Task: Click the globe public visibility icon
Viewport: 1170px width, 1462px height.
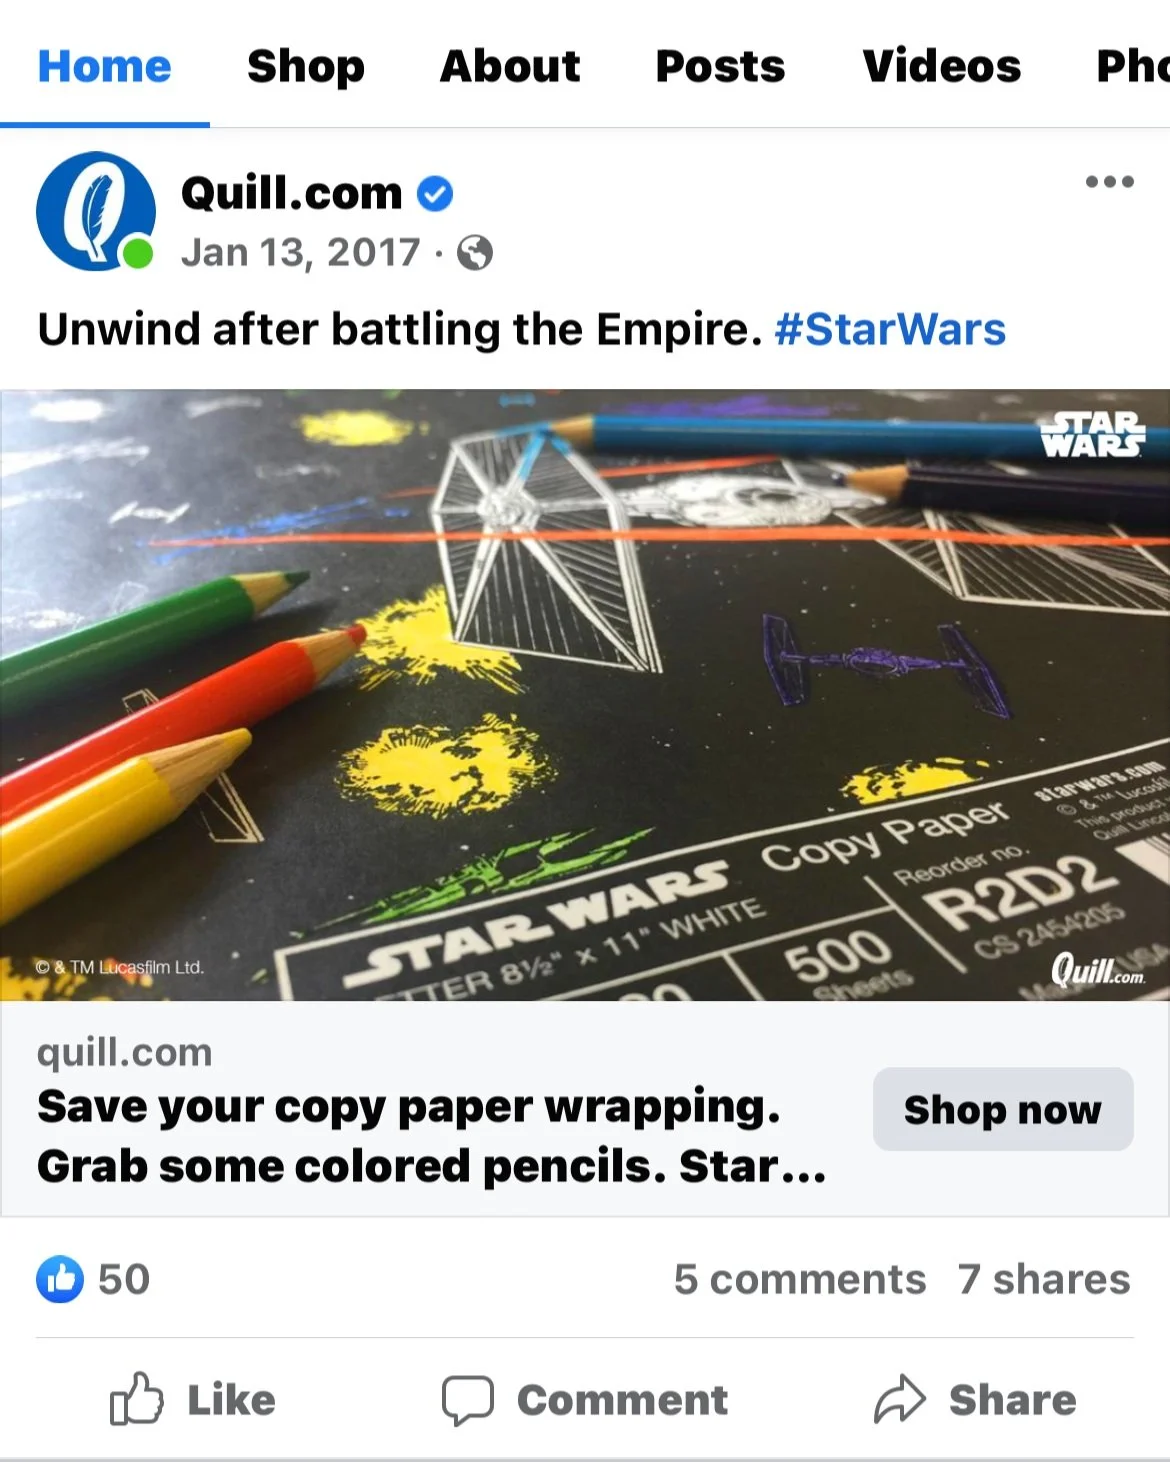Action: pyautogui.click(x=474, y=253)
